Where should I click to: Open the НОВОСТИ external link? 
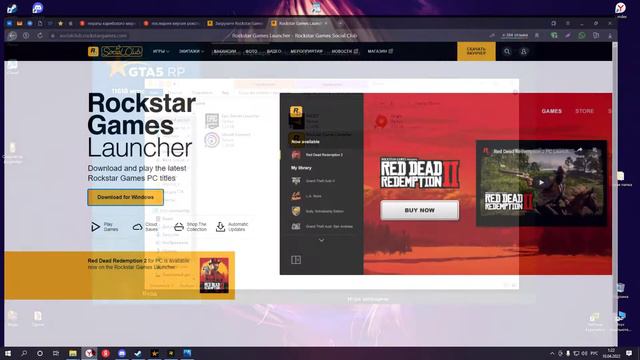344,51
